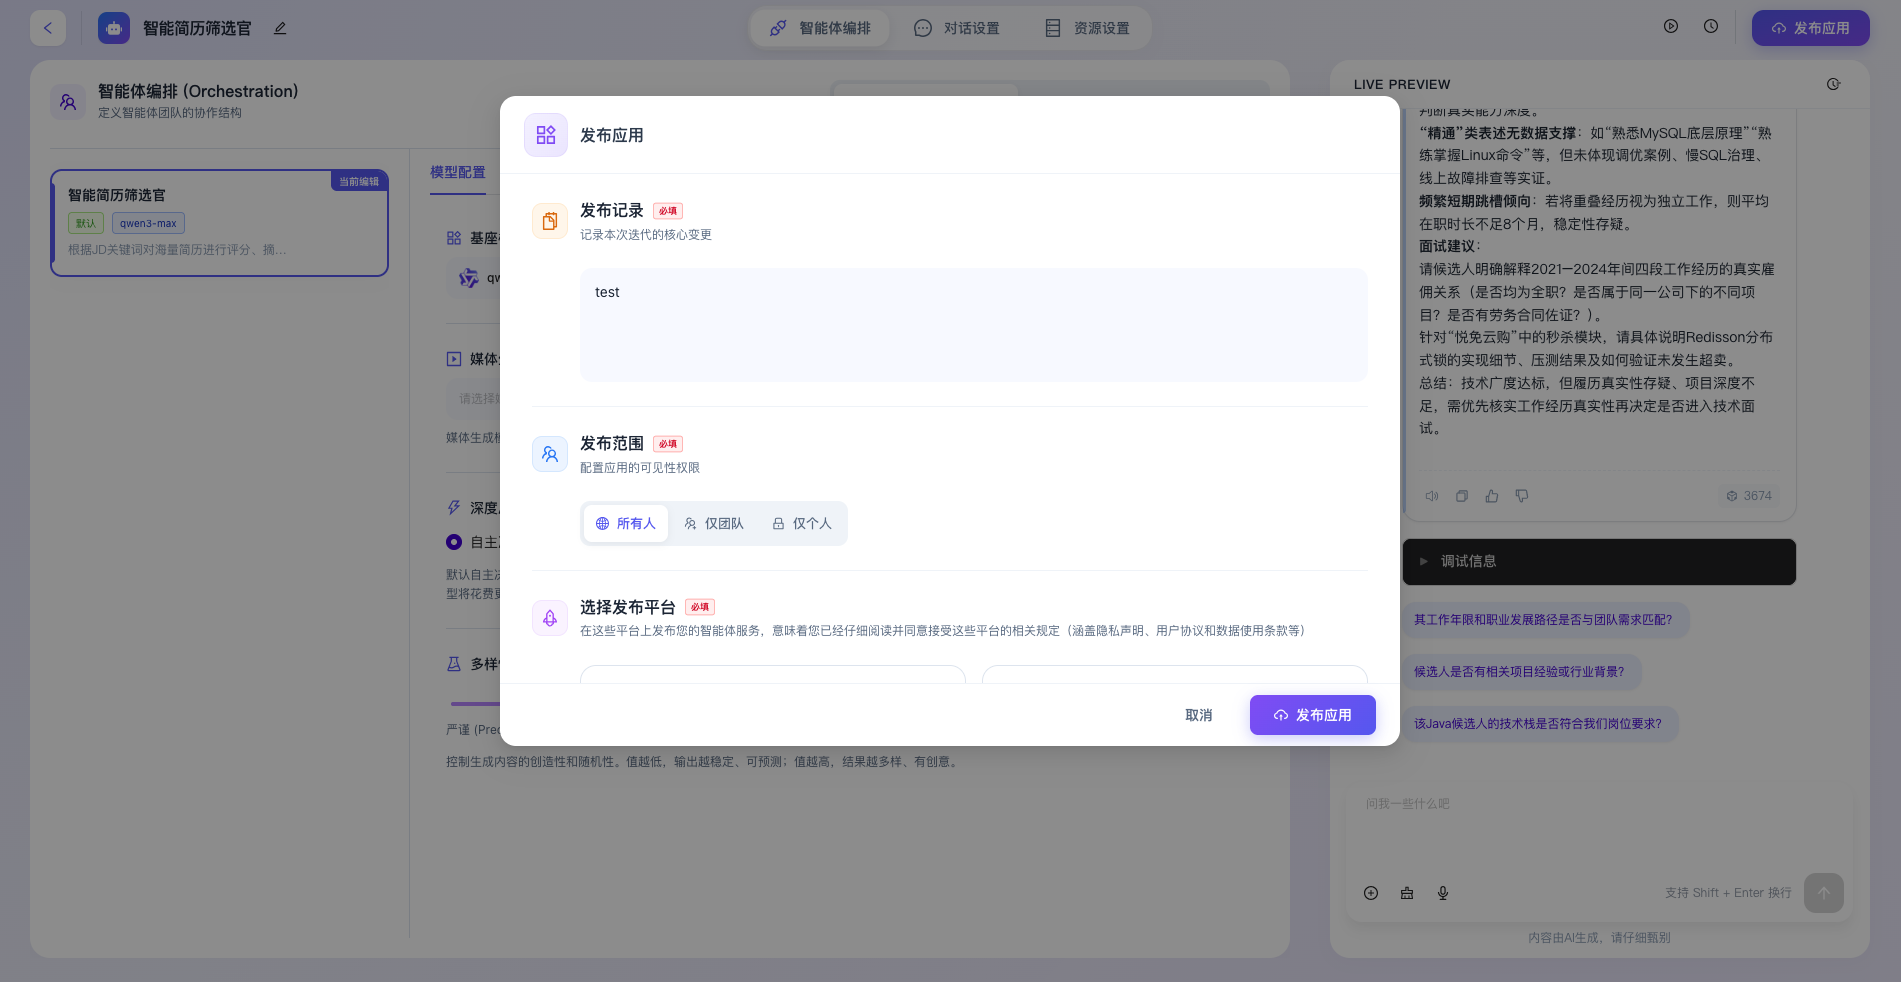Click the thumbs up icon under the reply
1901x982 pixels.
pyautogui.click(x=1491, y=496)
